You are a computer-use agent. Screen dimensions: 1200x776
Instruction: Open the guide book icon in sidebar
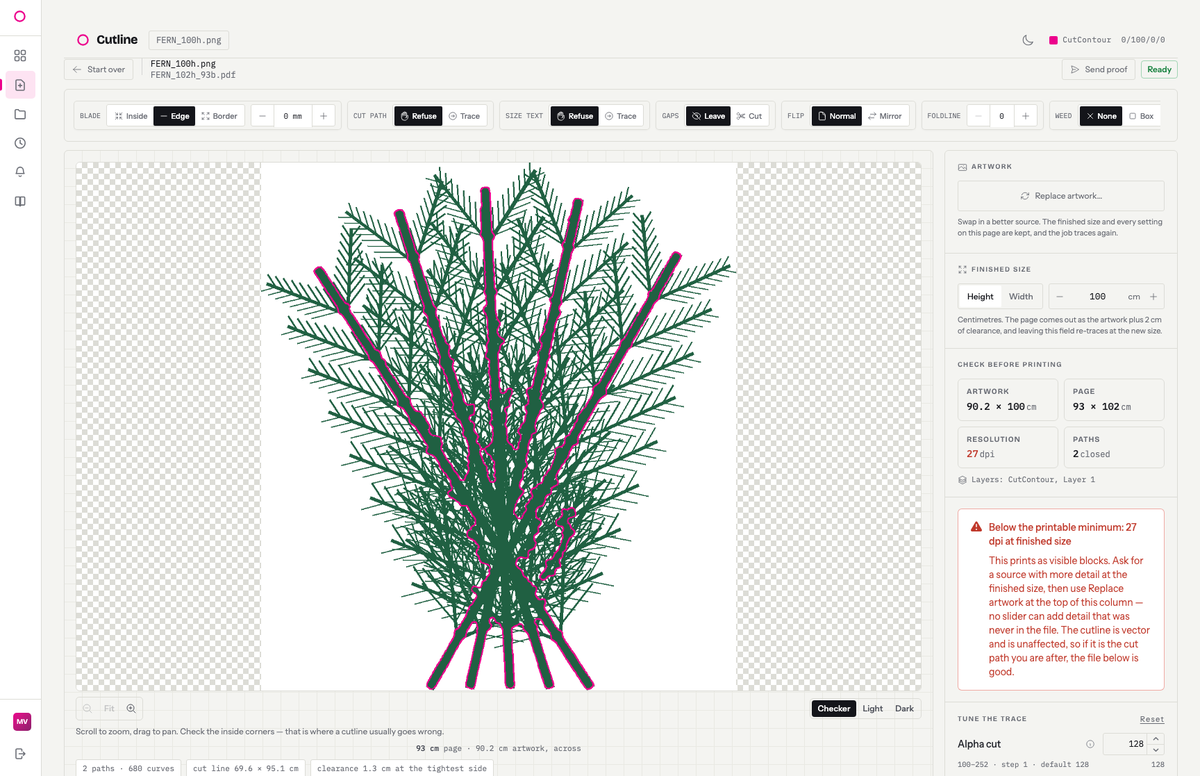[x=20, y=201]
